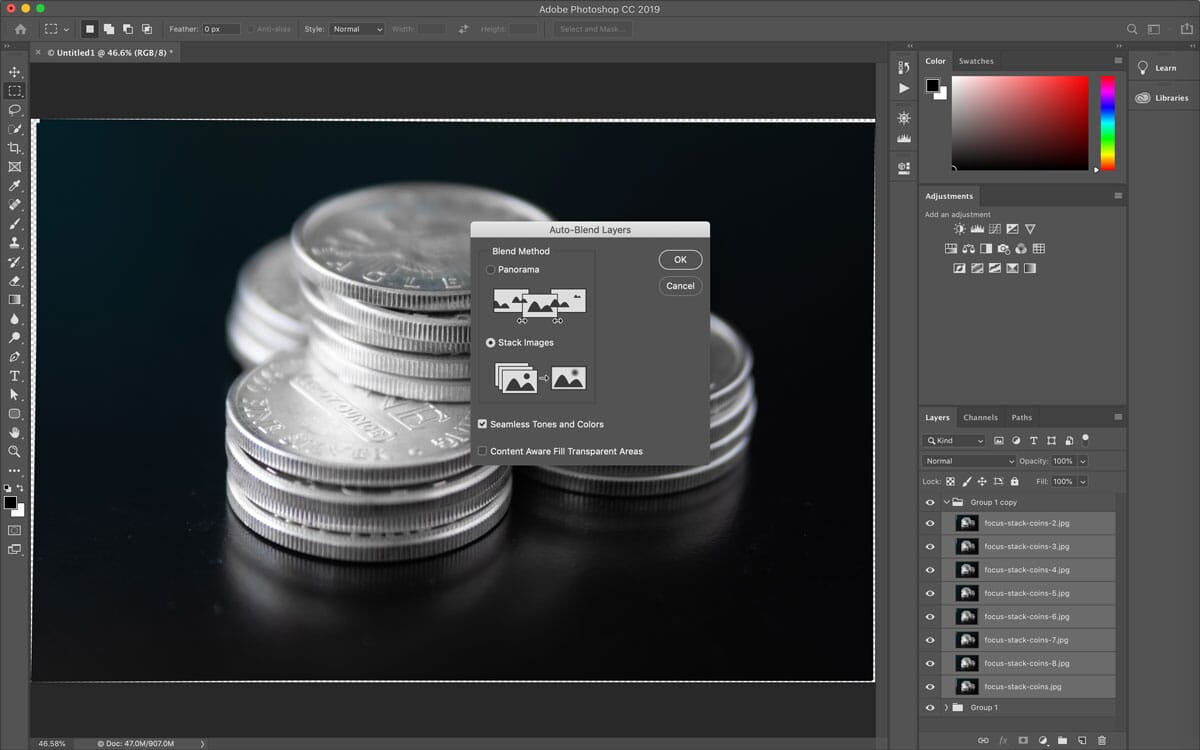Choose the Crop tool
This screenshot has width=1200, height=750.
(x=15, y=148)
